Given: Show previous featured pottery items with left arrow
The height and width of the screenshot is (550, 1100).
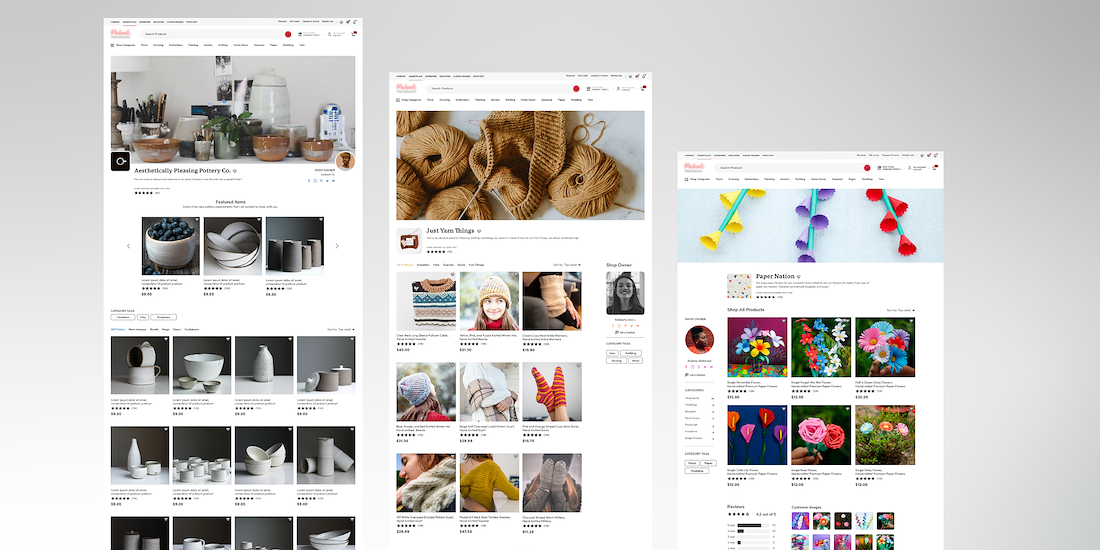Looking at the screenshot, I should pyautogui.click(x=128, y=246).
